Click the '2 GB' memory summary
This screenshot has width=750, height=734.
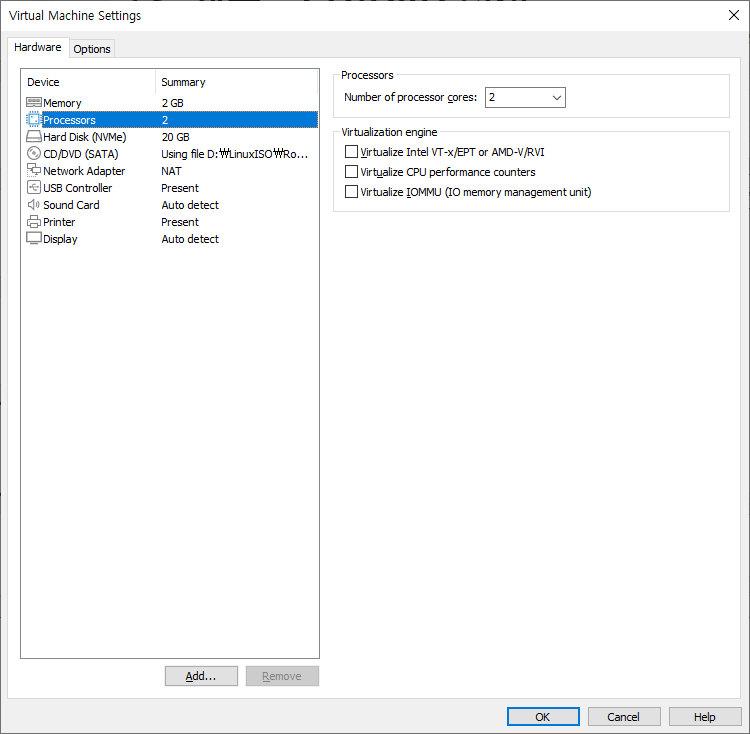[172, 103]
